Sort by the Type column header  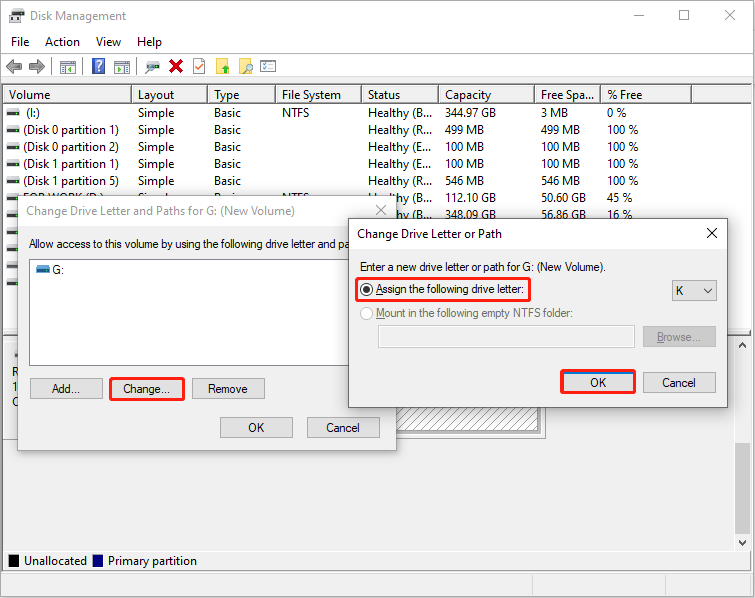[x=242, y=95]
